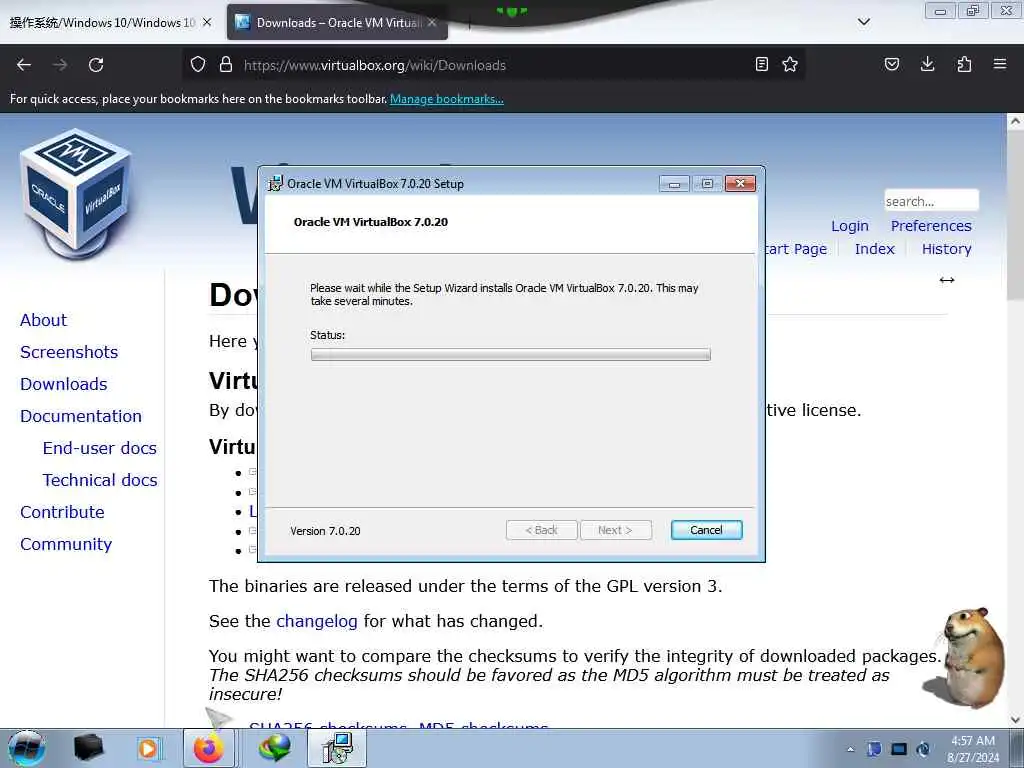The image size is (1024, 768).
Task: Open the globe download manager taskbar icon
Action: tap(274, 748)
